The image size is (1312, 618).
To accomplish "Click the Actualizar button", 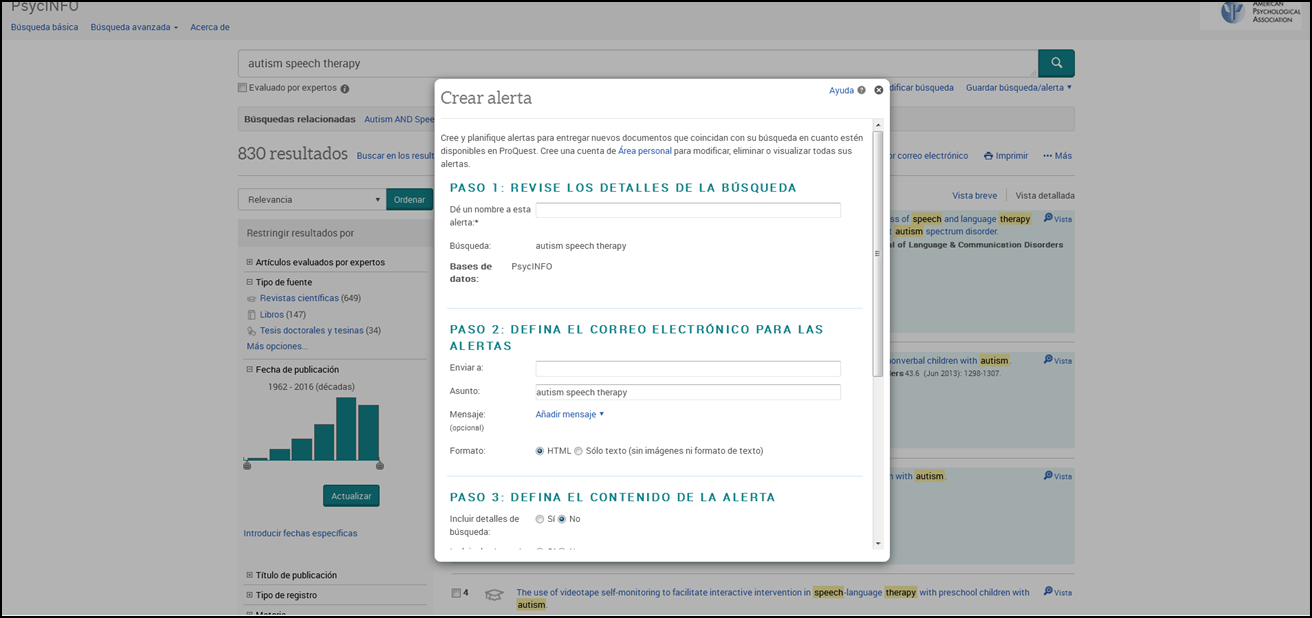I will [x=351, y=496].
